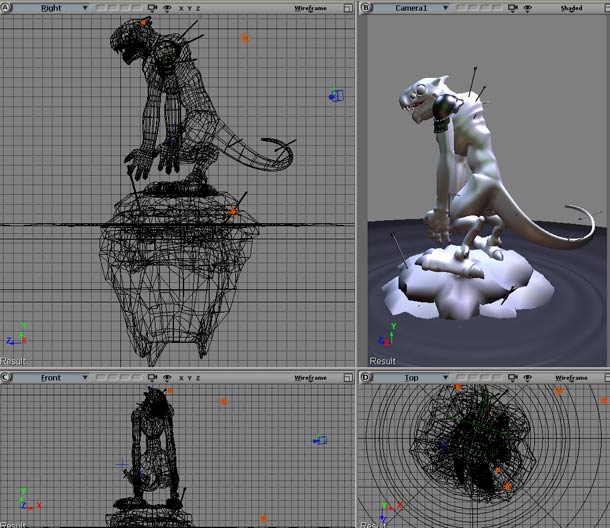Select orange light icon near rock edge in Right view
This screenshot has height=528, width=610.
point(233,211)
